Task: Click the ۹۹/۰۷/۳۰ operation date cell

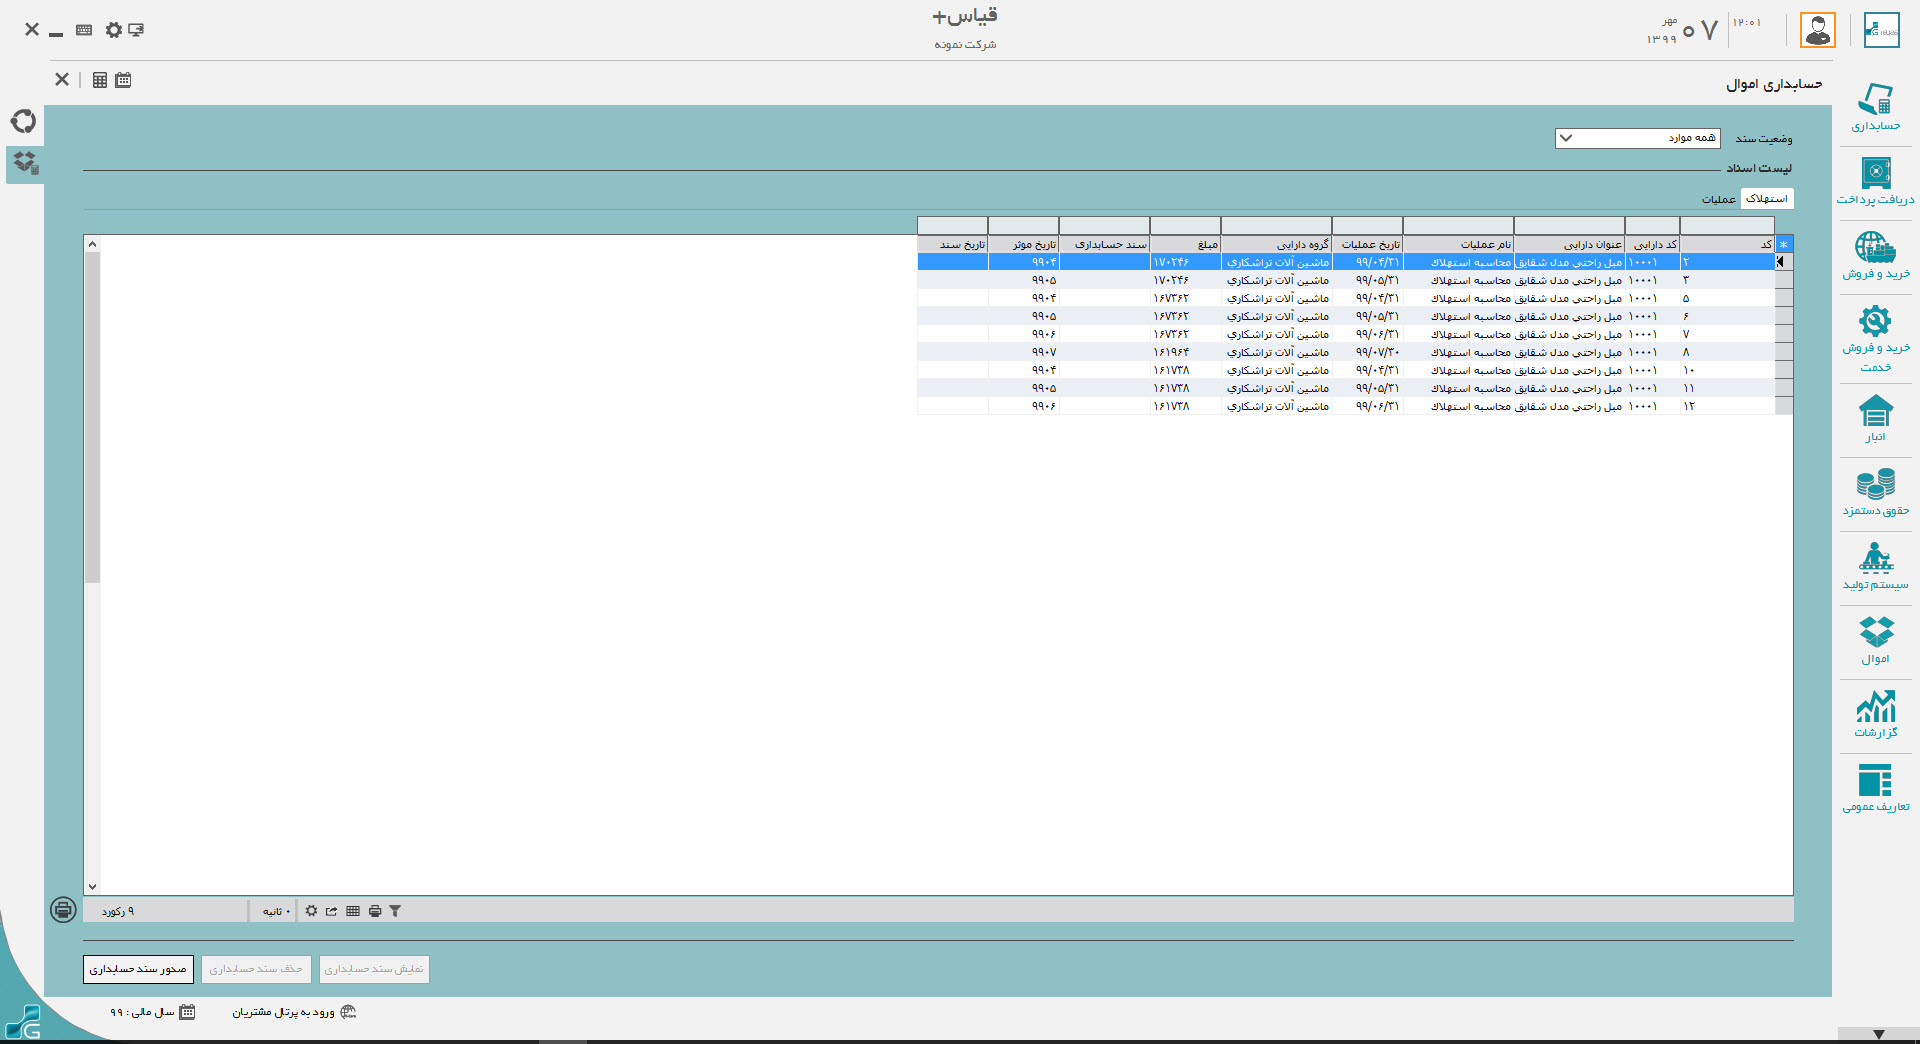Action: click(1368, 352)
